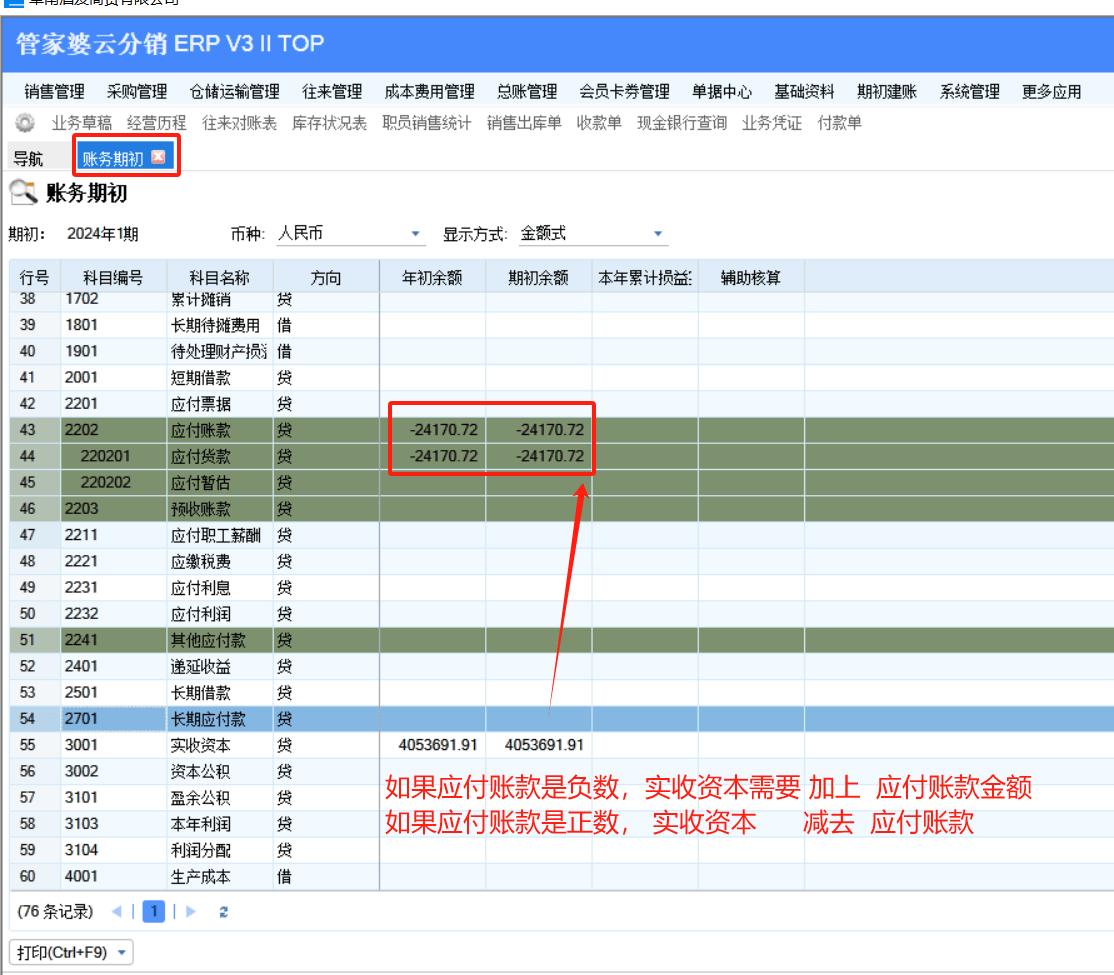Select row 2201 应付票据
The height and width of the screenshot is (975, 1114).
tap(561, 404)
